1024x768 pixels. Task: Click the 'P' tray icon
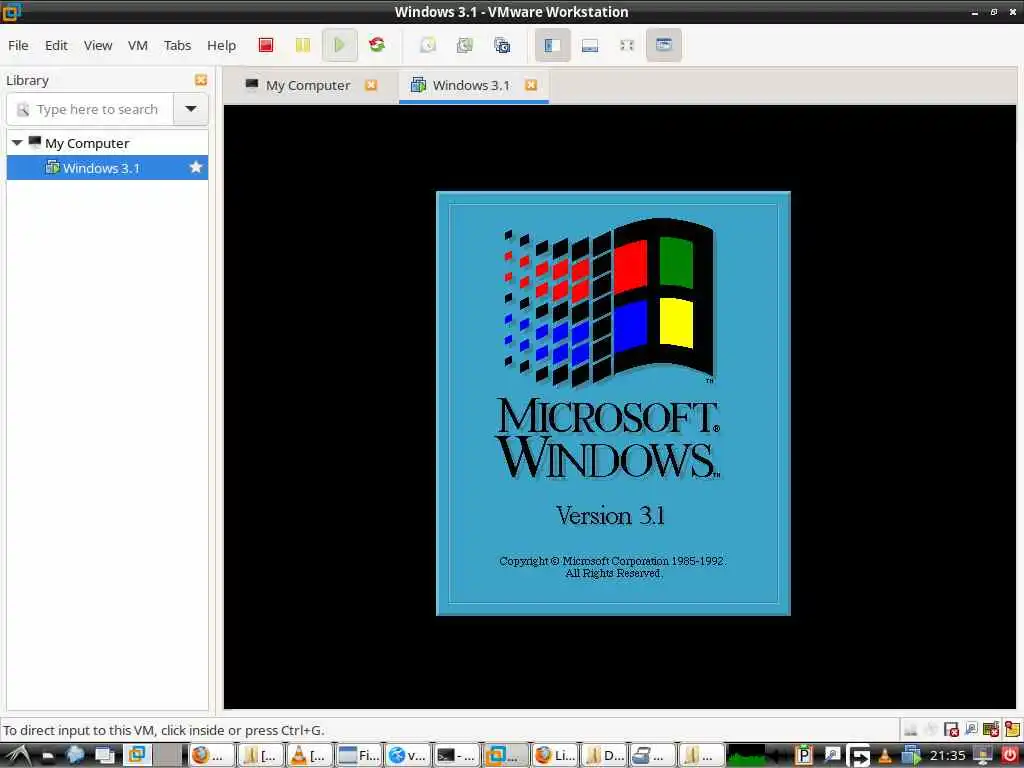point(804,756)
